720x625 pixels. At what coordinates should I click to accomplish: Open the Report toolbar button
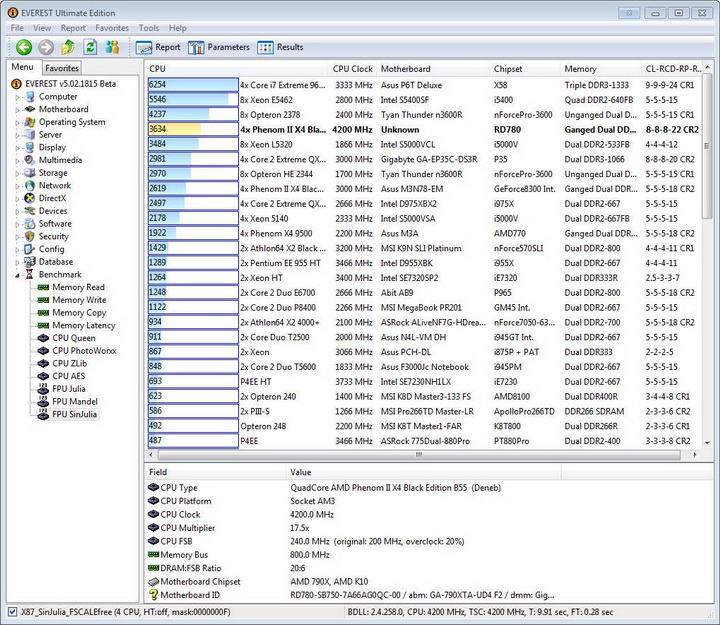(158, 47)
